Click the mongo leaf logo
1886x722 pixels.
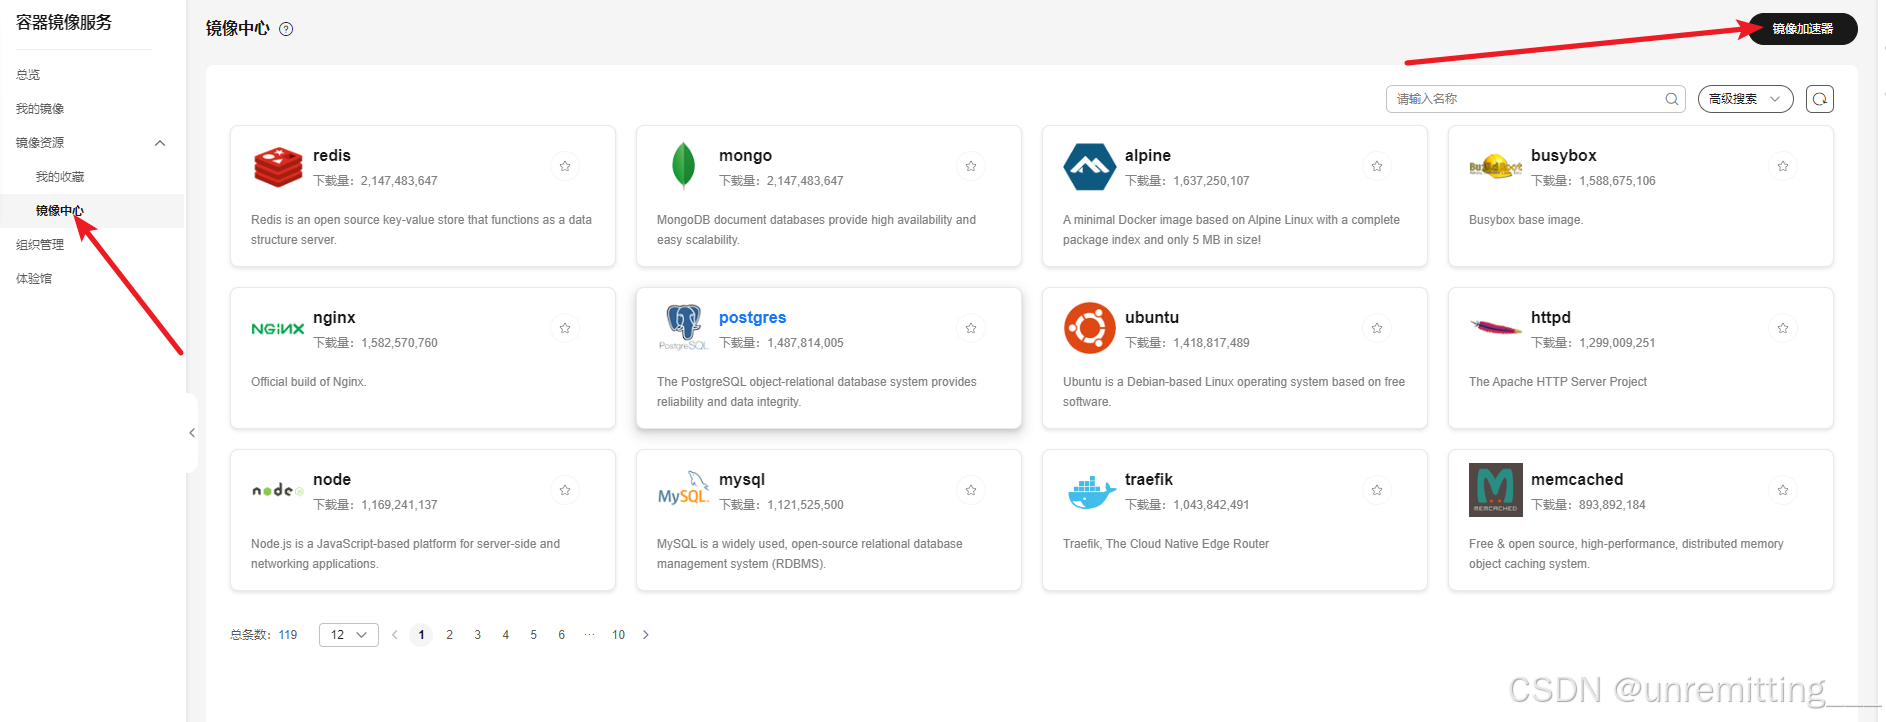[x=684, y=166]
